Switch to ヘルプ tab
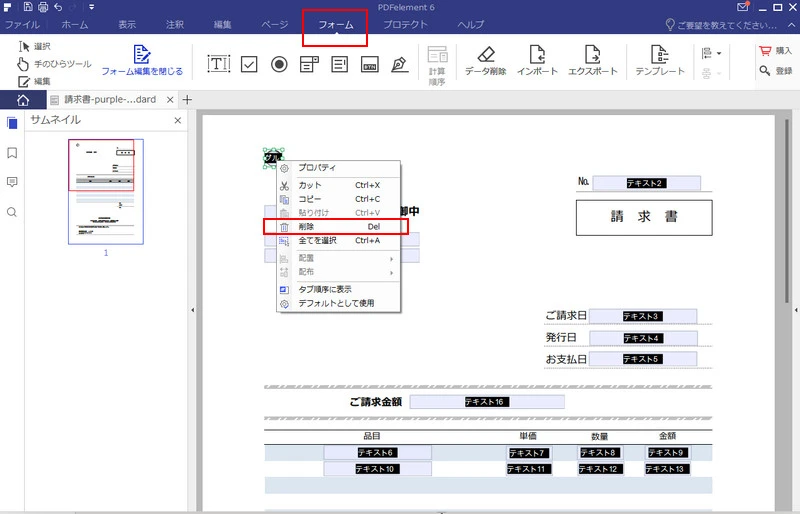This screenshot has height=514, width=800. pyautogui.click(x=470, y=25)
